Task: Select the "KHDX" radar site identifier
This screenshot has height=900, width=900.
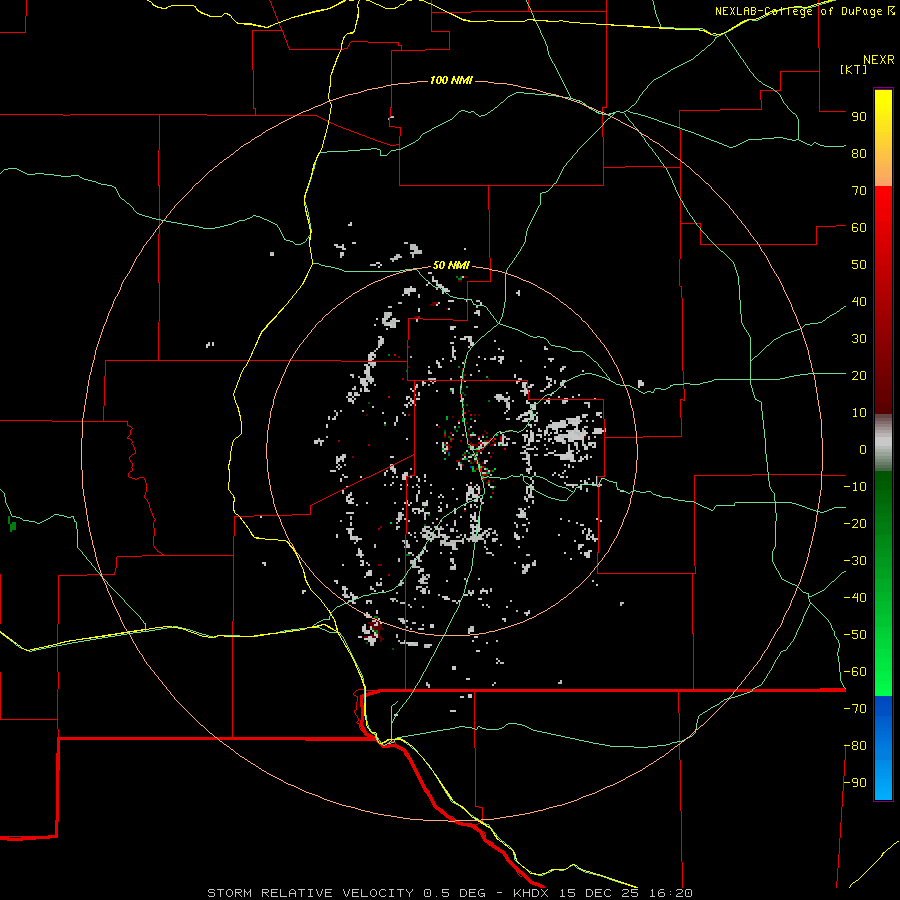Action: (531, 893)
